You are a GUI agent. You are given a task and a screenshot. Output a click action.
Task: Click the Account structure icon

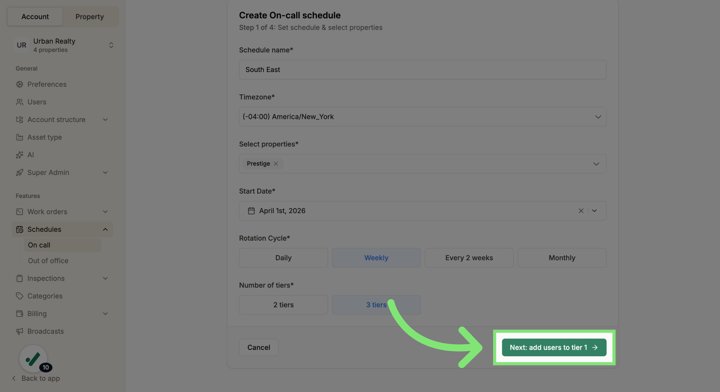click(x=19, y=119)
